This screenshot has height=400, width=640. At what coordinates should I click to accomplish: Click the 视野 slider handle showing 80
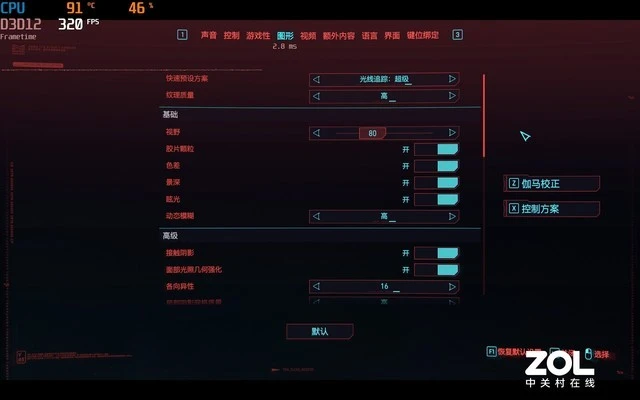tap(372, 133)
